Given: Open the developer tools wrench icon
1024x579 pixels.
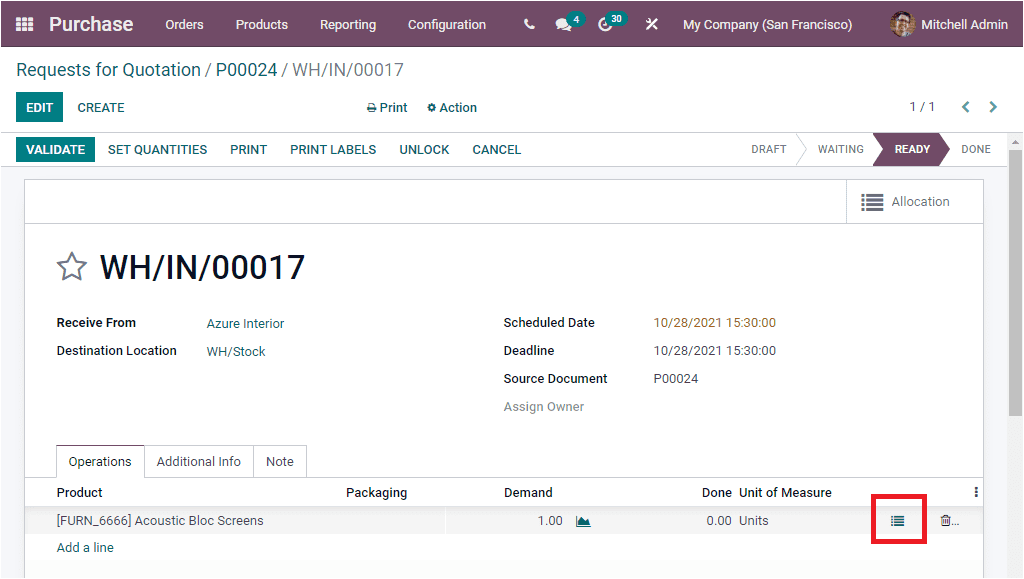Looking at the screenshot, I should [x=651, y=23].
